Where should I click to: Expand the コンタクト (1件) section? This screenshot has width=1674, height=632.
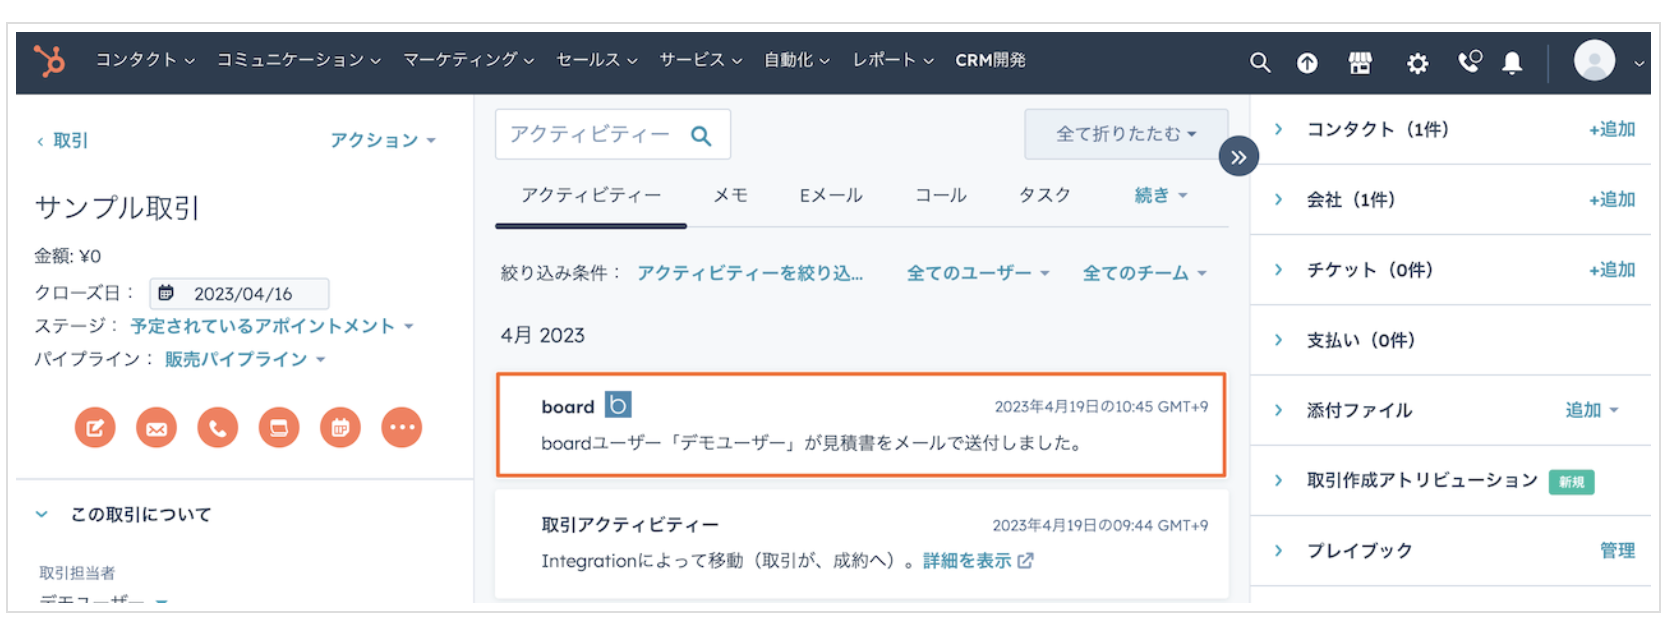(1278, 130)
